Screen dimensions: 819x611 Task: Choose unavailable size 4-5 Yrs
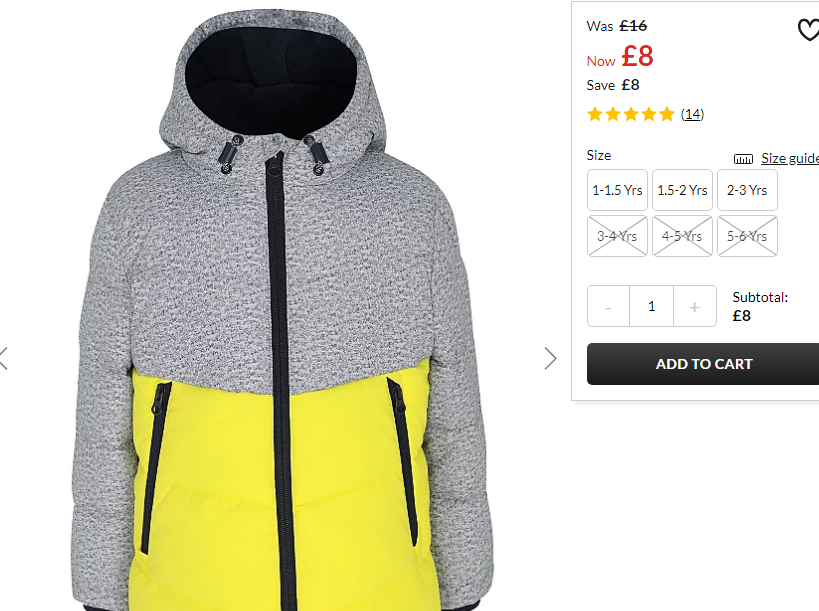tap(682, 236)
